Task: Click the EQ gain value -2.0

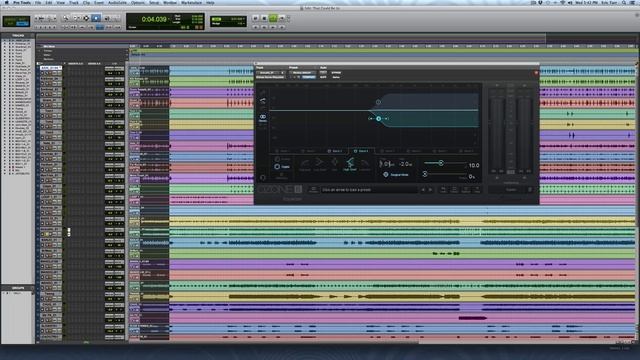Action: [x=405, y=164]
